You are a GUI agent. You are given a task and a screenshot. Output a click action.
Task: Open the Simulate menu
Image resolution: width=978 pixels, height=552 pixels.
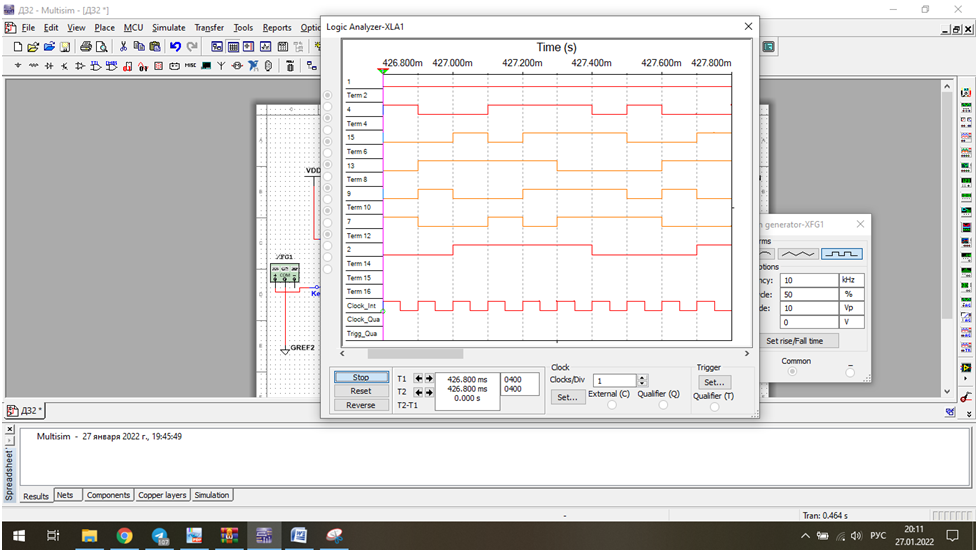(168, 28)
